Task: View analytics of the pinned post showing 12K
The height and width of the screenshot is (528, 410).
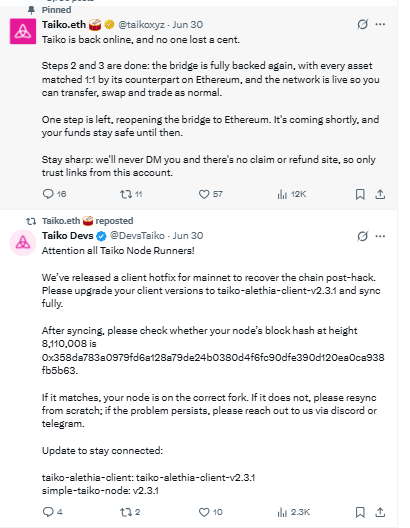Action: pos(292,194)
